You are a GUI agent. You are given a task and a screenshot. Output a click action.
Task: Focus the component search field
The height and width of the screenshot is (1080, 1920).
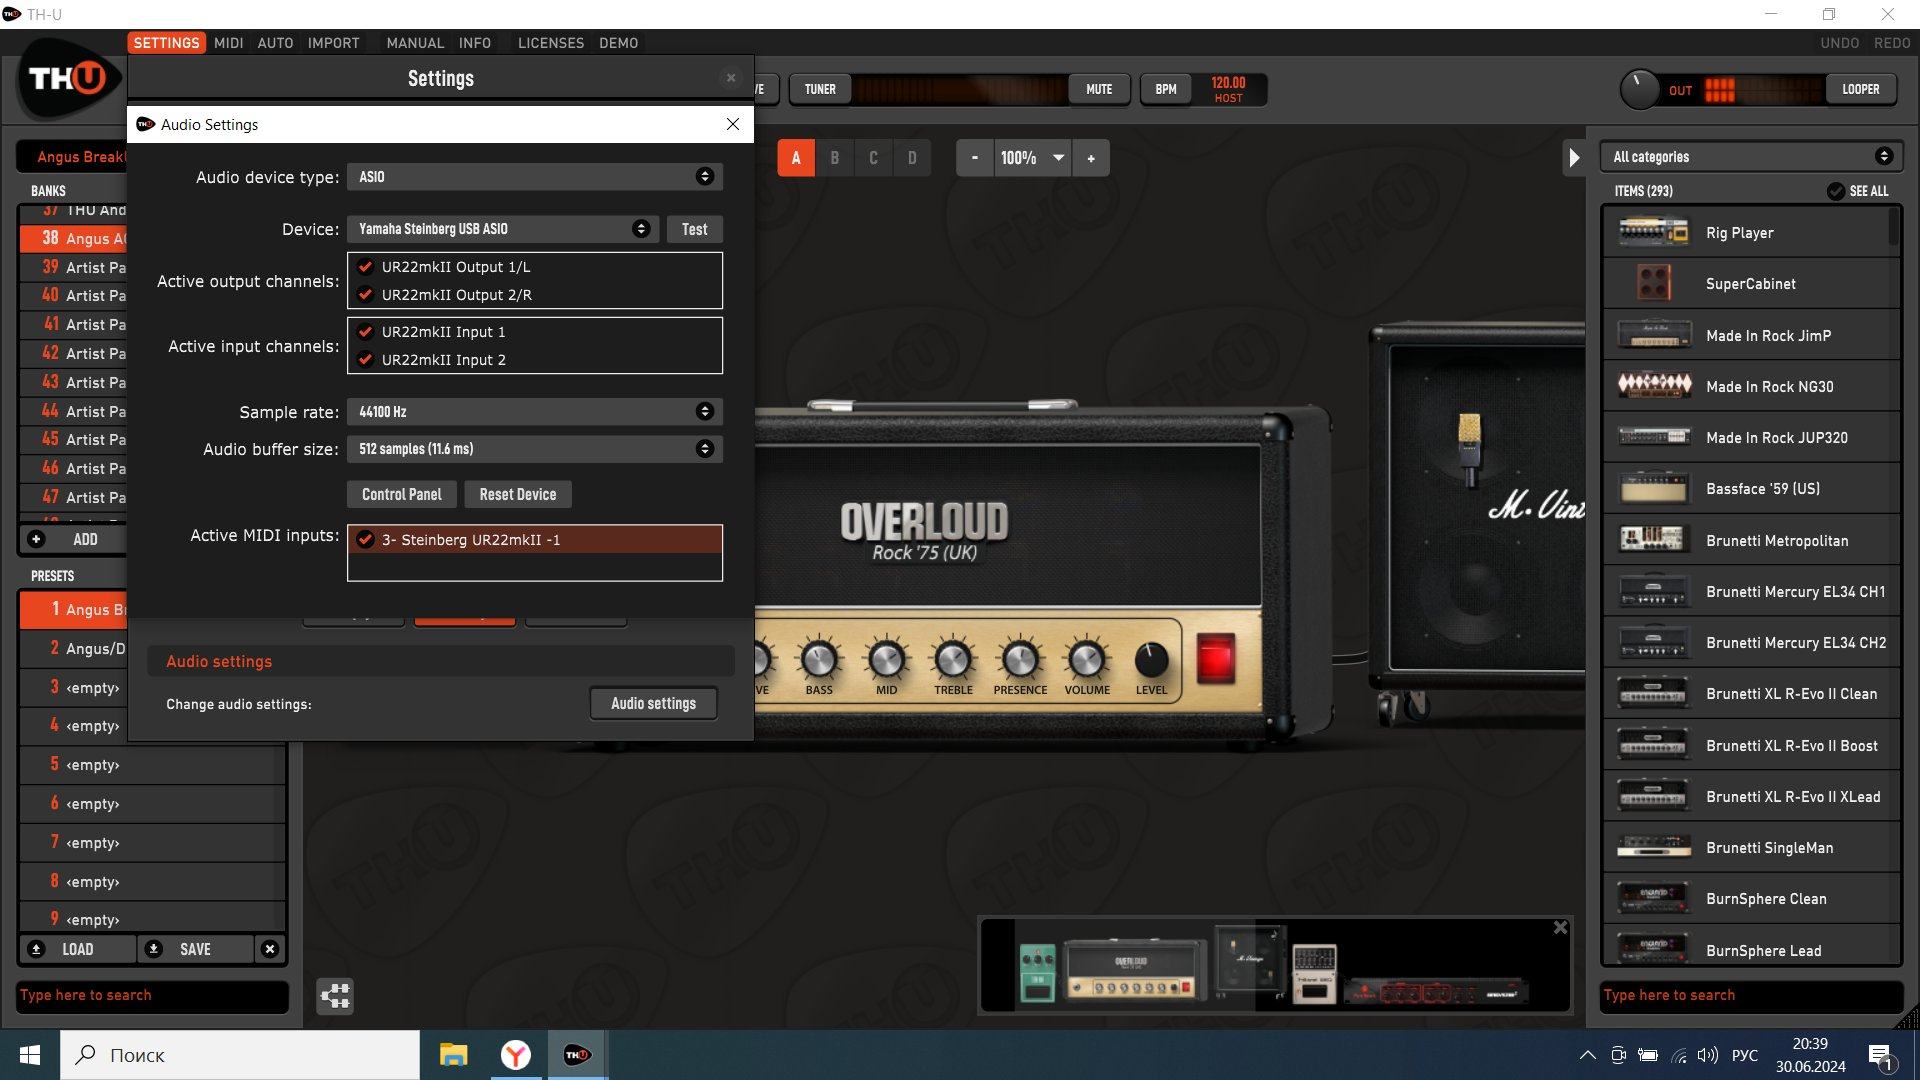pyautogui.click(x=1751, y=995)
